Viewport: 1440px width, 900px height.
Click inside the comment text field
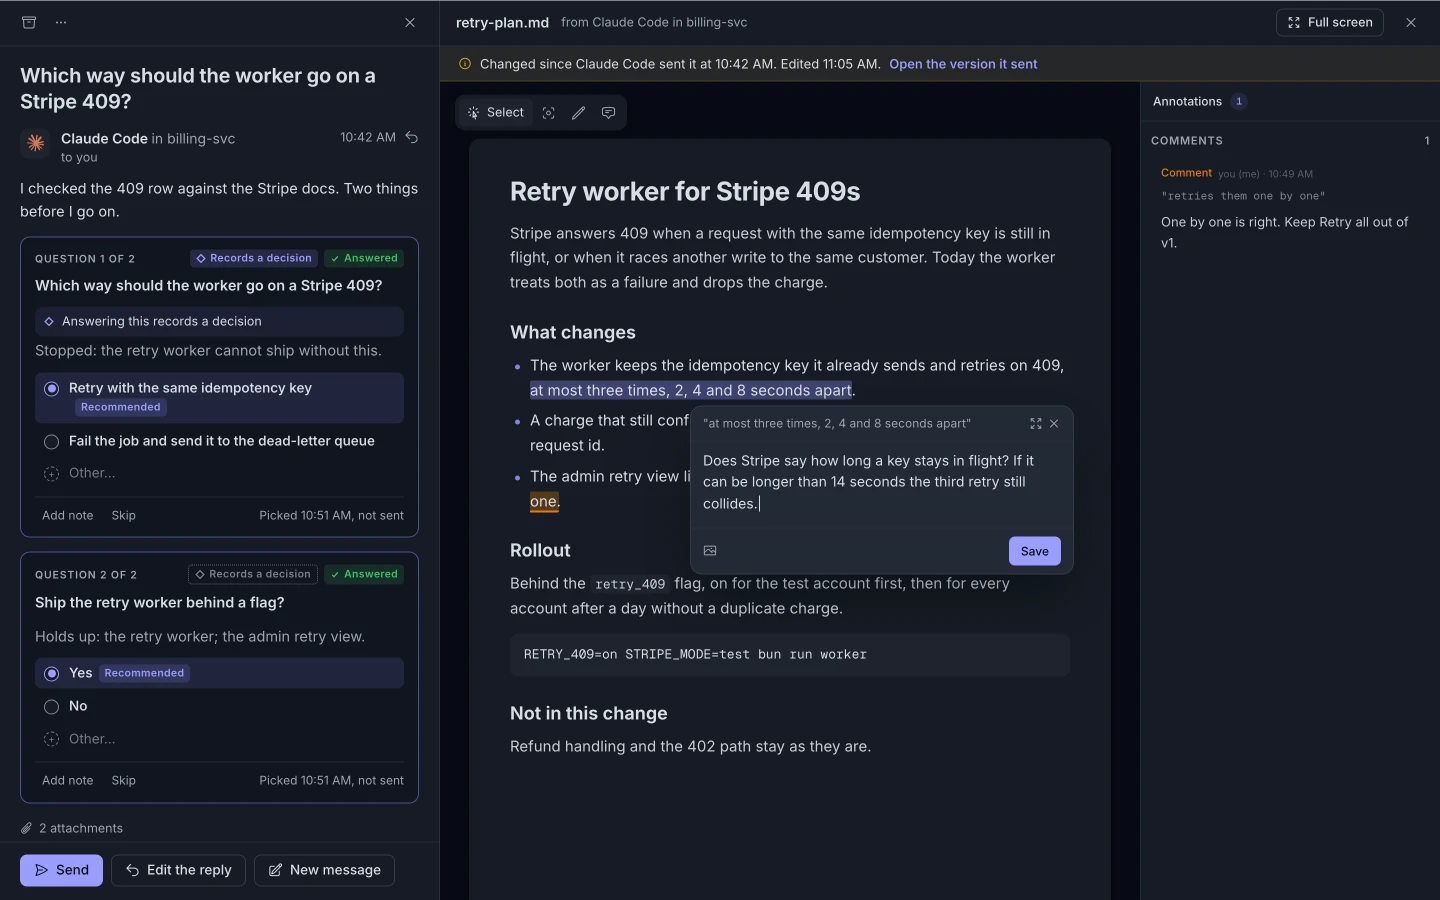tap(881, 482)
